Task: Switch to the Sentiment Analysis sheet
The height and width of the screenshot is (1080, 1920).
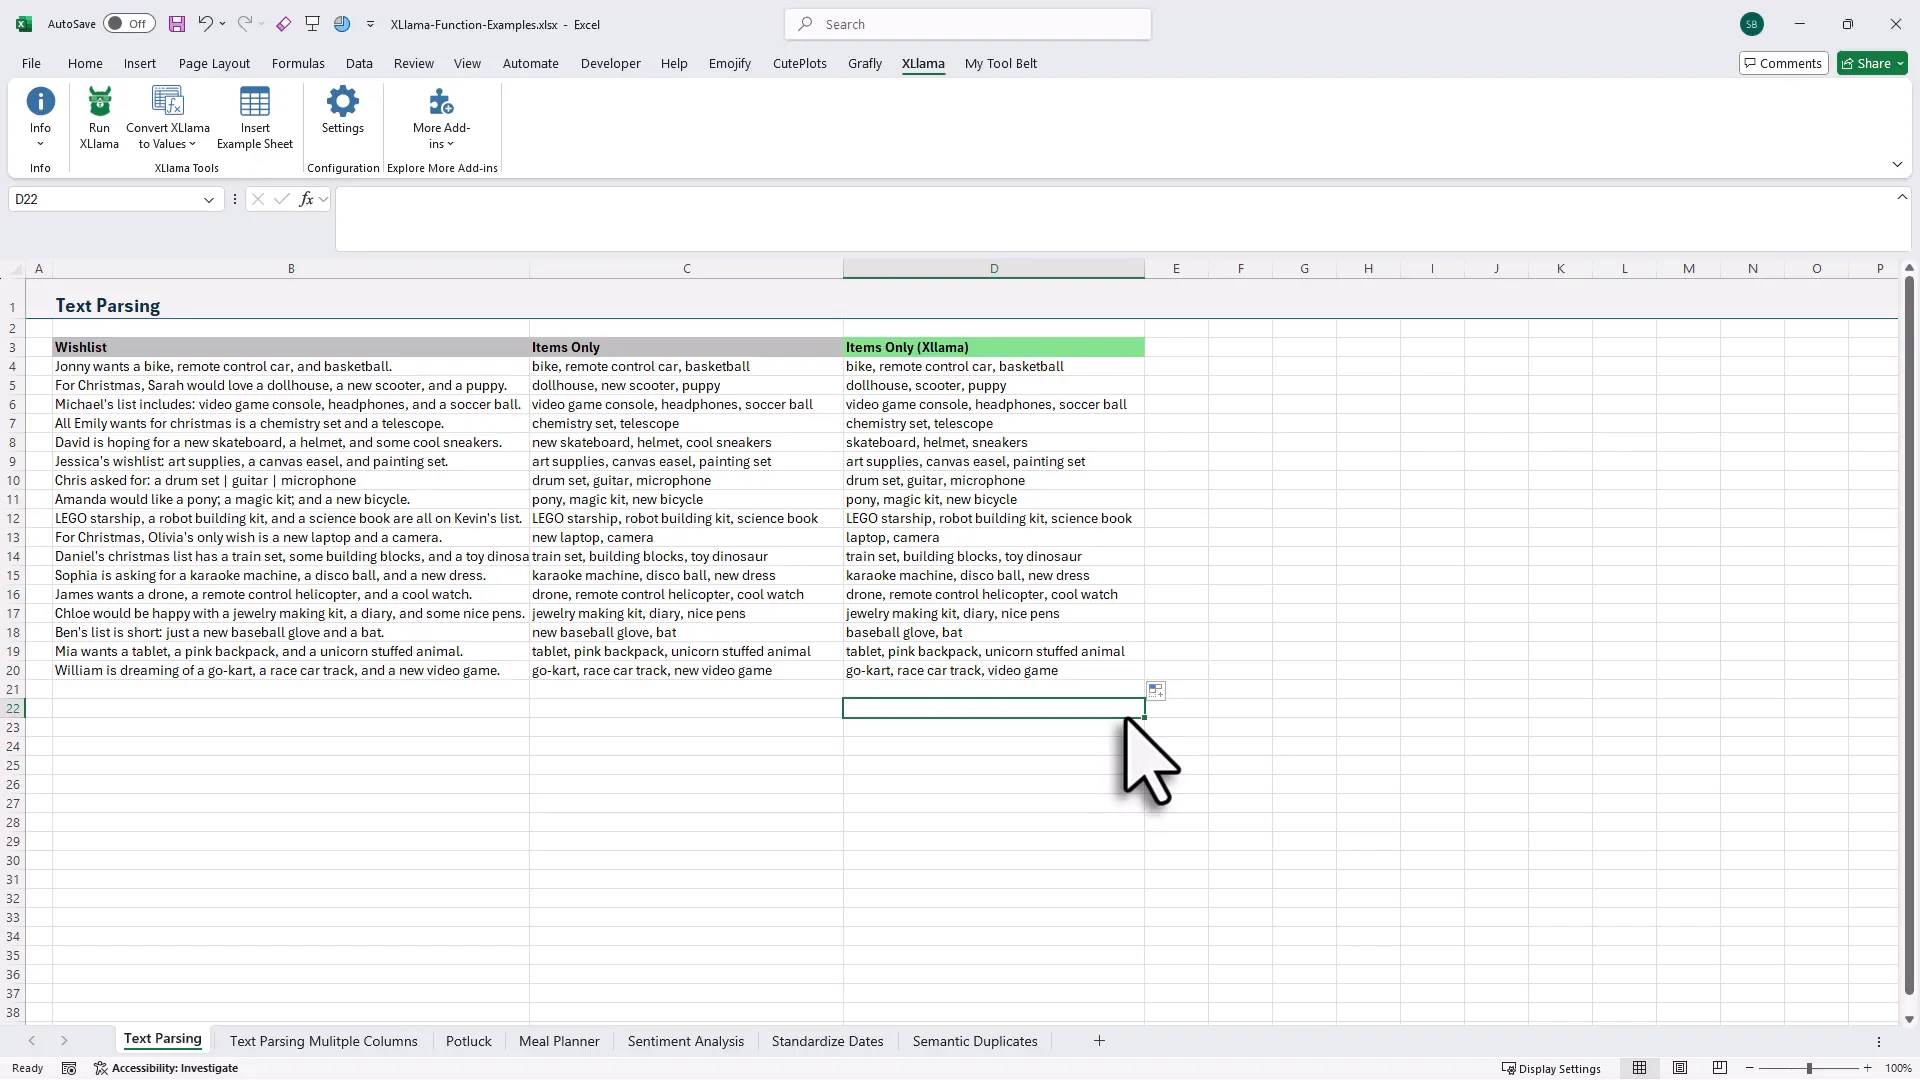Action: [685, 1041]
